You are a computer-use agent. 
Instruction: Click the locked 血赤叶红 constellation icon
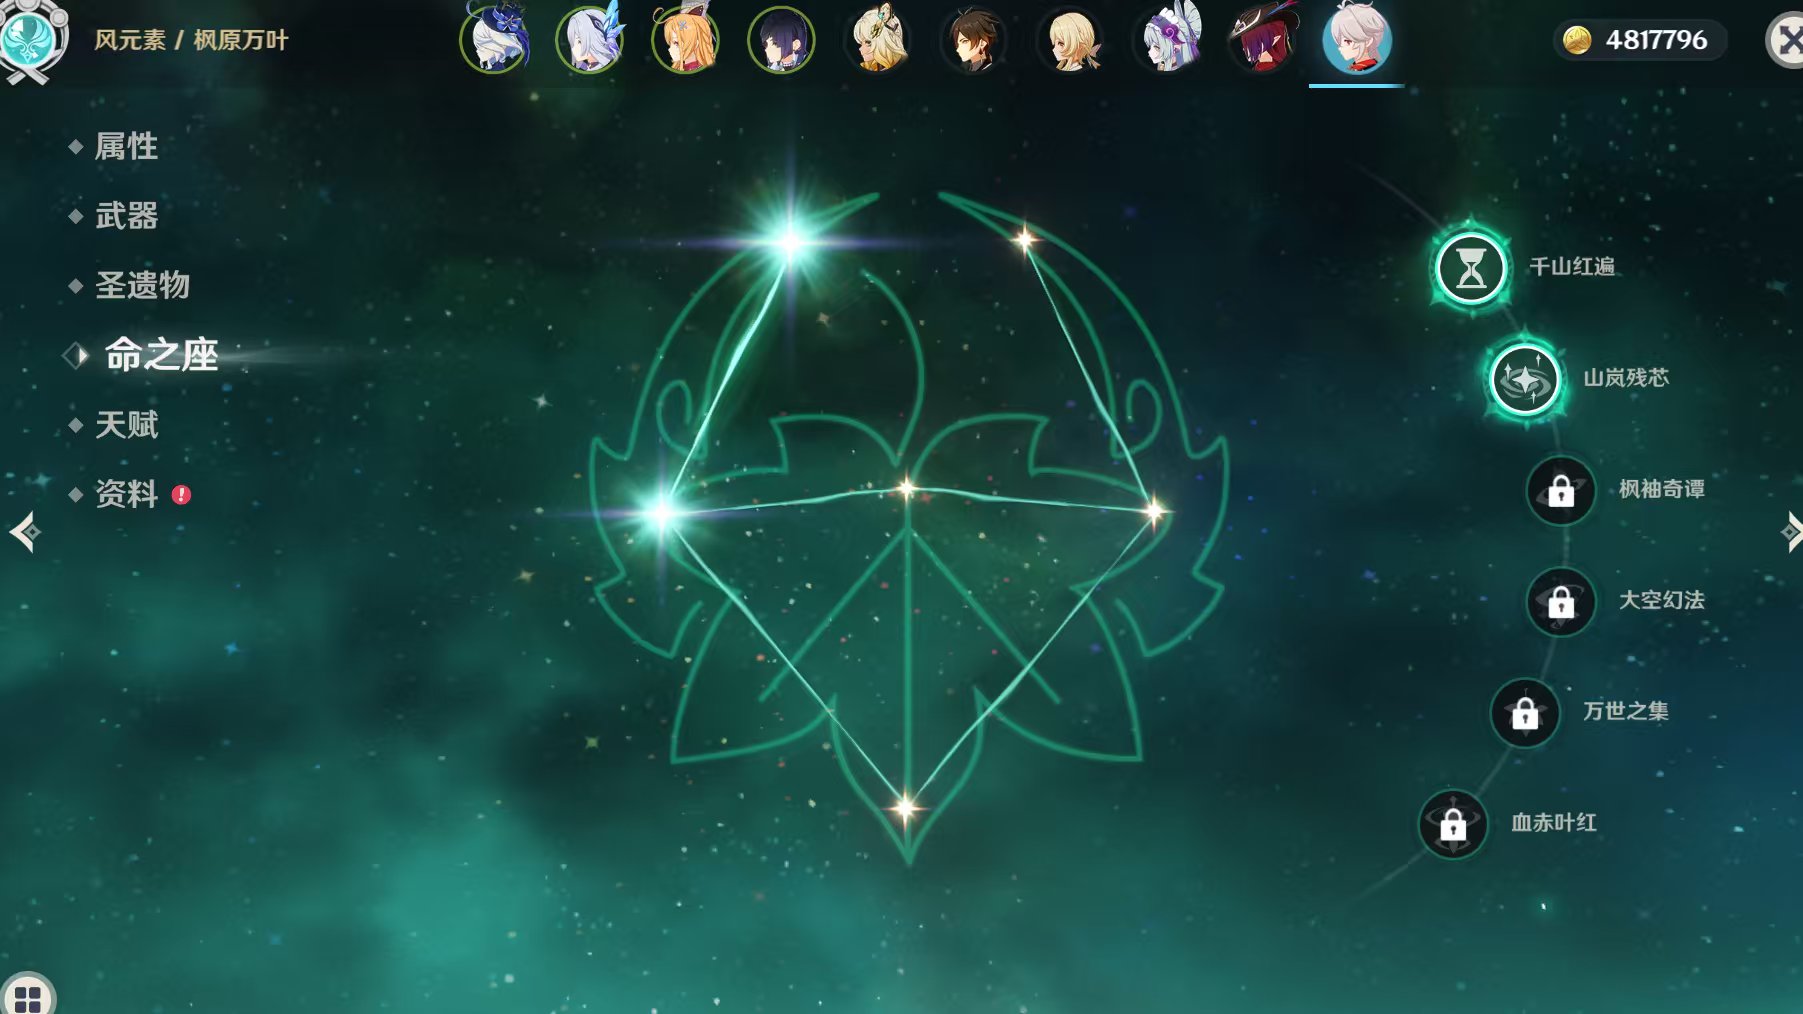click(x=1452, y=824)
